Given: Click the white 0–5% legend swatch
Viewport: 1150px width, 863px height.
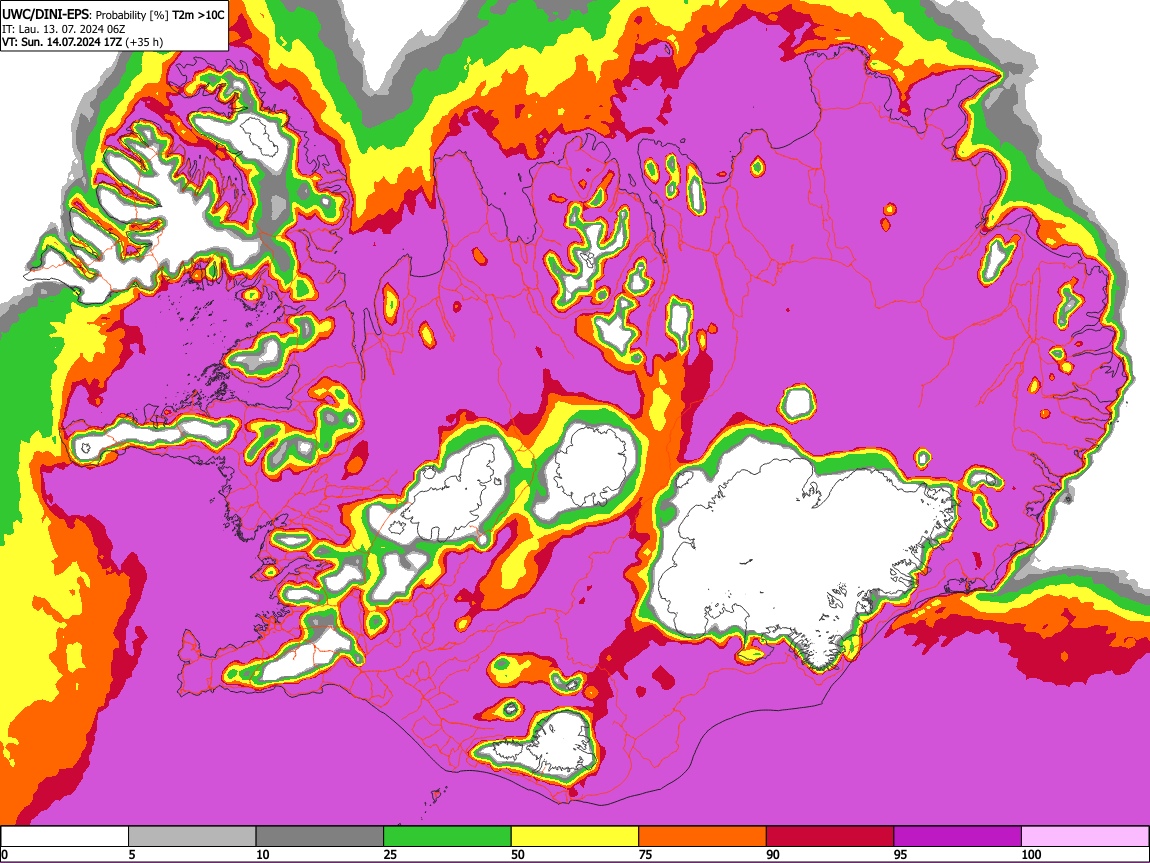Looking at the screenshot, I should tap(65, 837).
